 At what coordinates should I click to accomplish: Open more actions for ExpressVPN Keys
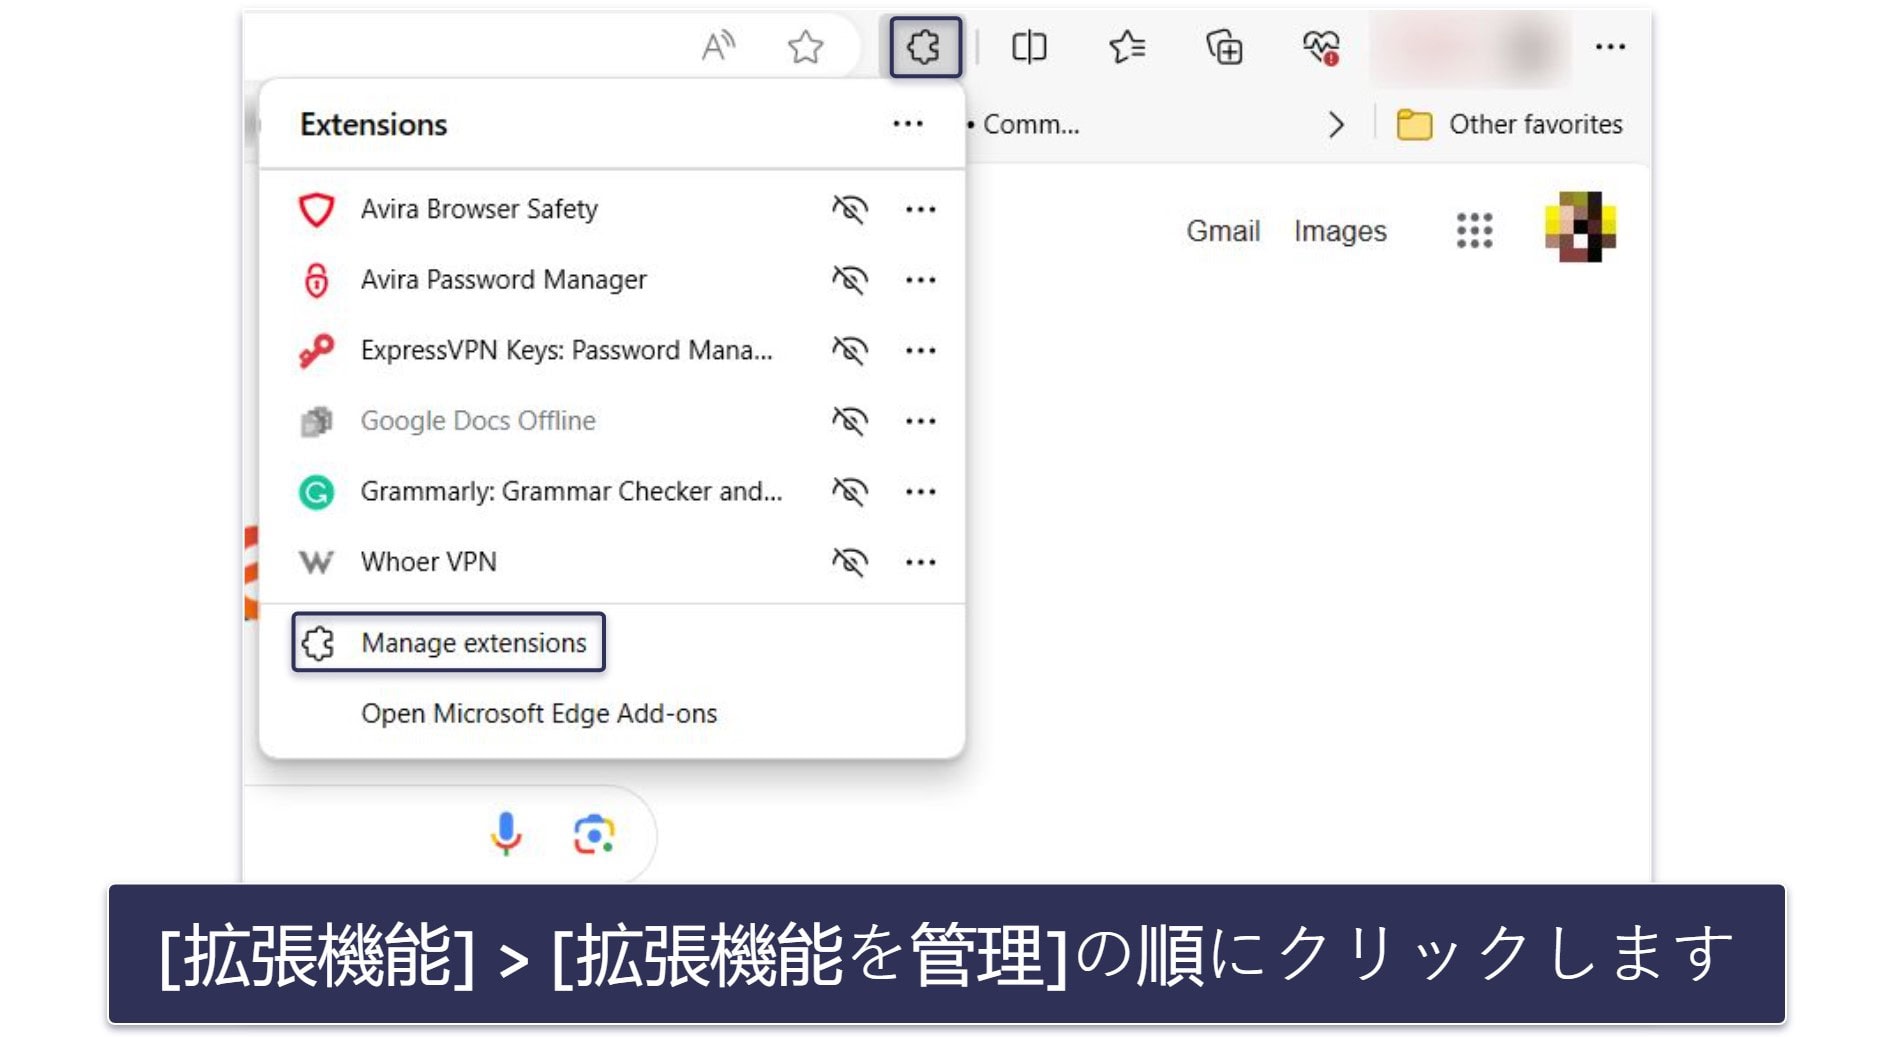[x=920, y=350]
